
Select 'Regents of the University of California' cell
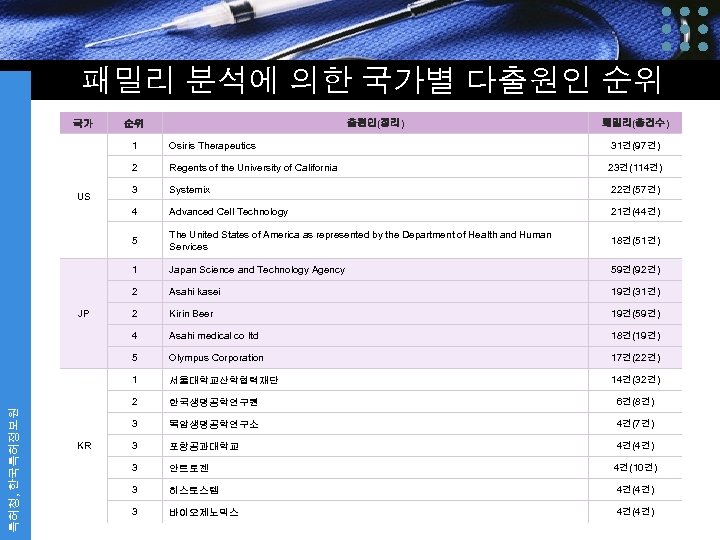(x=375, y=168)
